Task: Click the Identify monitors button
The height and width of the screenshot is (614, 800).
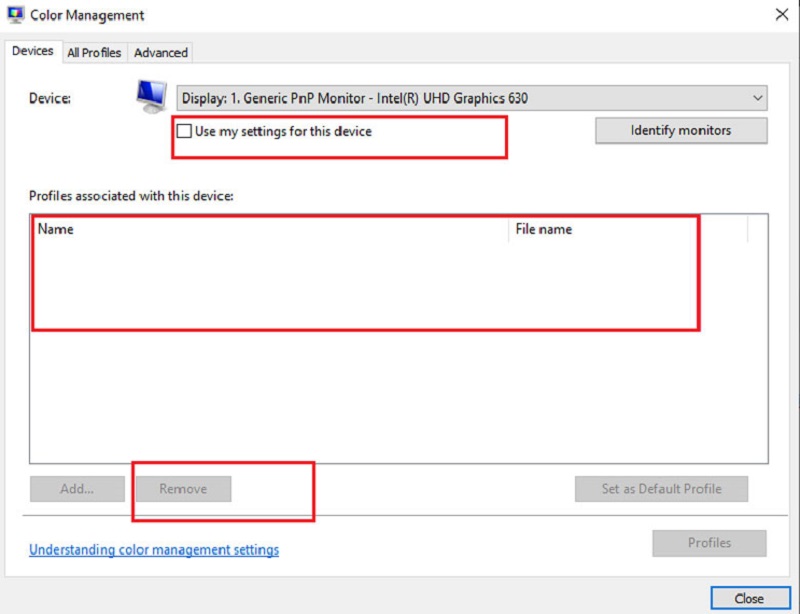Action: click(x=680, y=130)
